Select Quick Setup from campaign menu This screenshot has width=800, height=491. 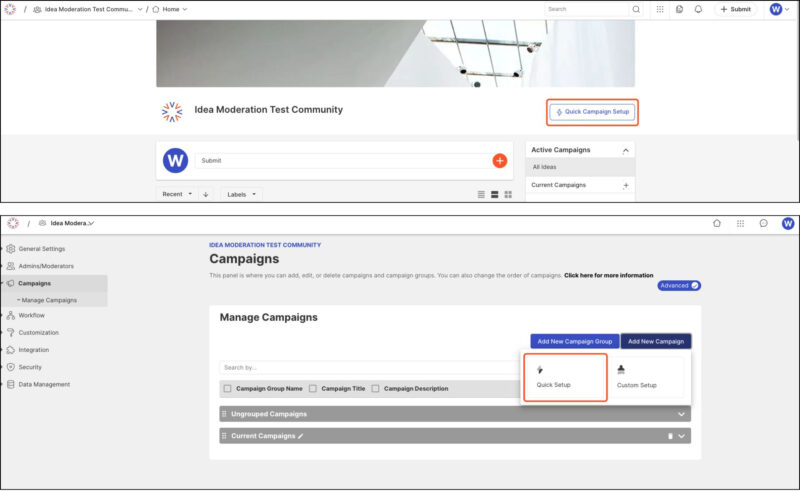coord(564,377)
